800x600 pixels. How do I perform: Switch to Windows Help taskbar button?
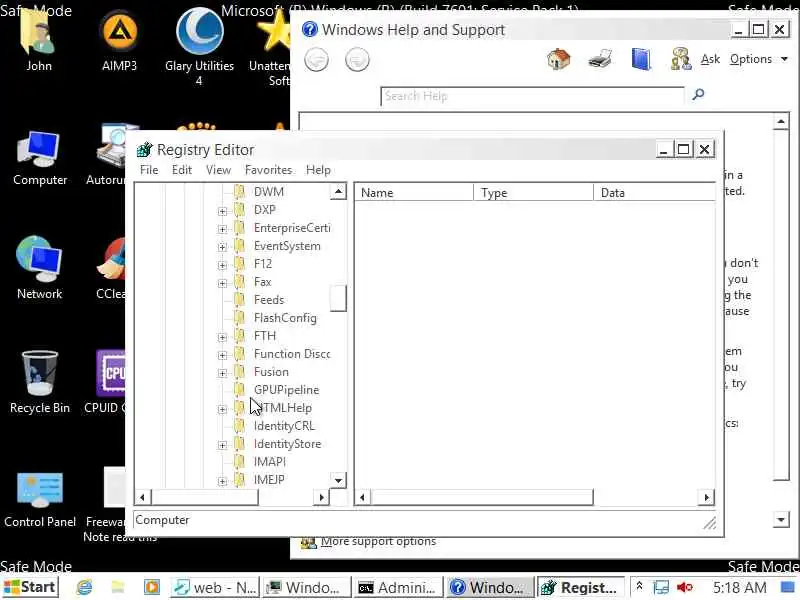click(x=489, y=588)
